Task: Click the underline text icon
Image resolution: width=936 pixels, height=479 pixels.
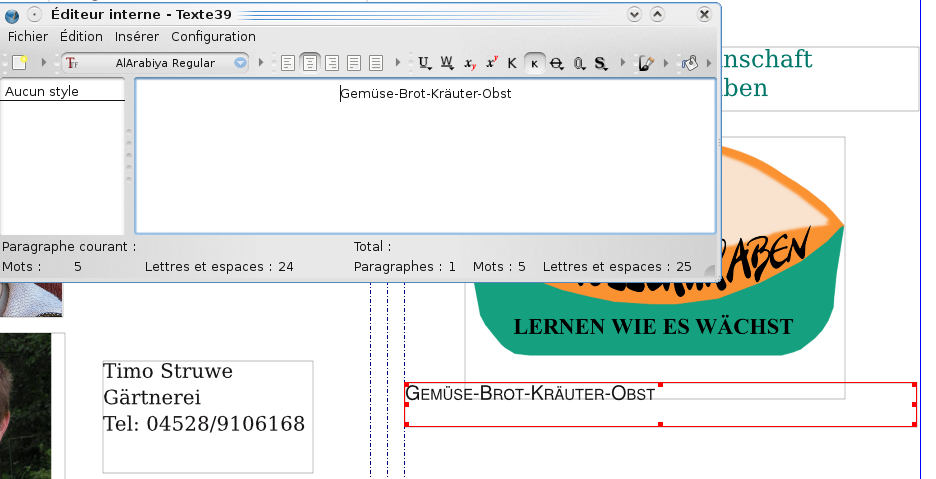Action: pyautogui.click(x=425, y=63)
